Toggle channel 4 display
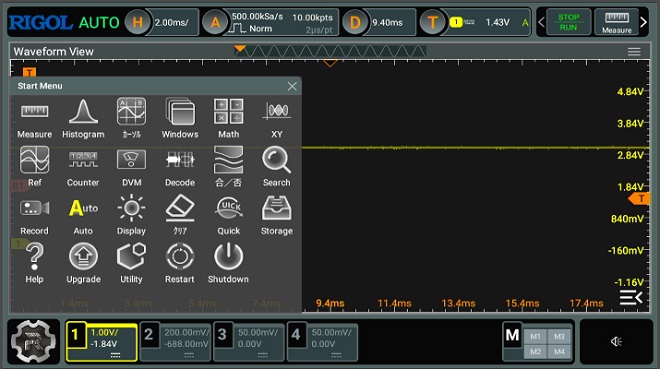 coord(296,335)
